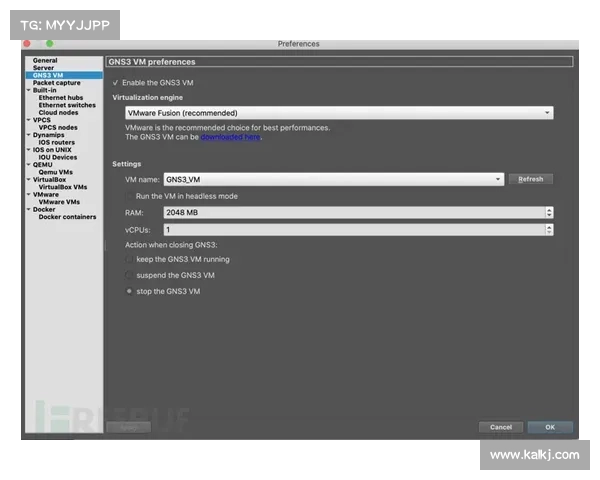Open Docker containers settings

pyautogui.click(x=67, y=217)
